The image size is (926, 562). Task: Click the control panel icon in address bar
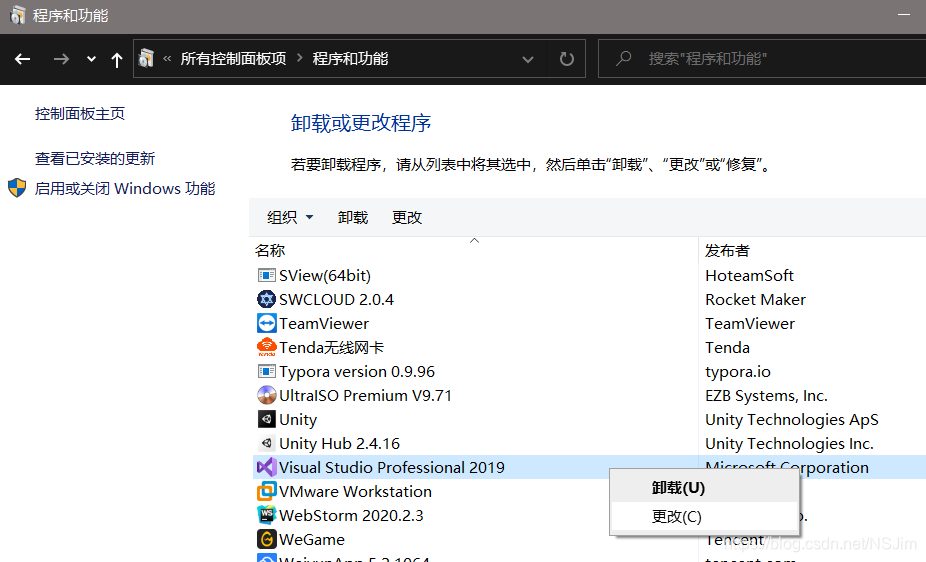(146, 58)
